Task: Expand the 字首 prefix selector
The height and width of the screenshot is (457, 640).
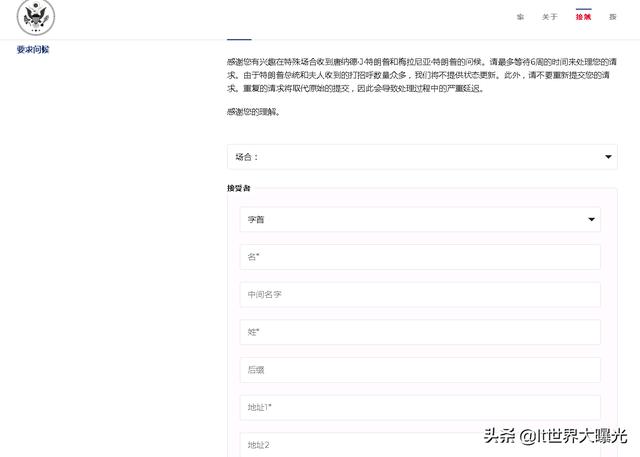Action: 419,219
